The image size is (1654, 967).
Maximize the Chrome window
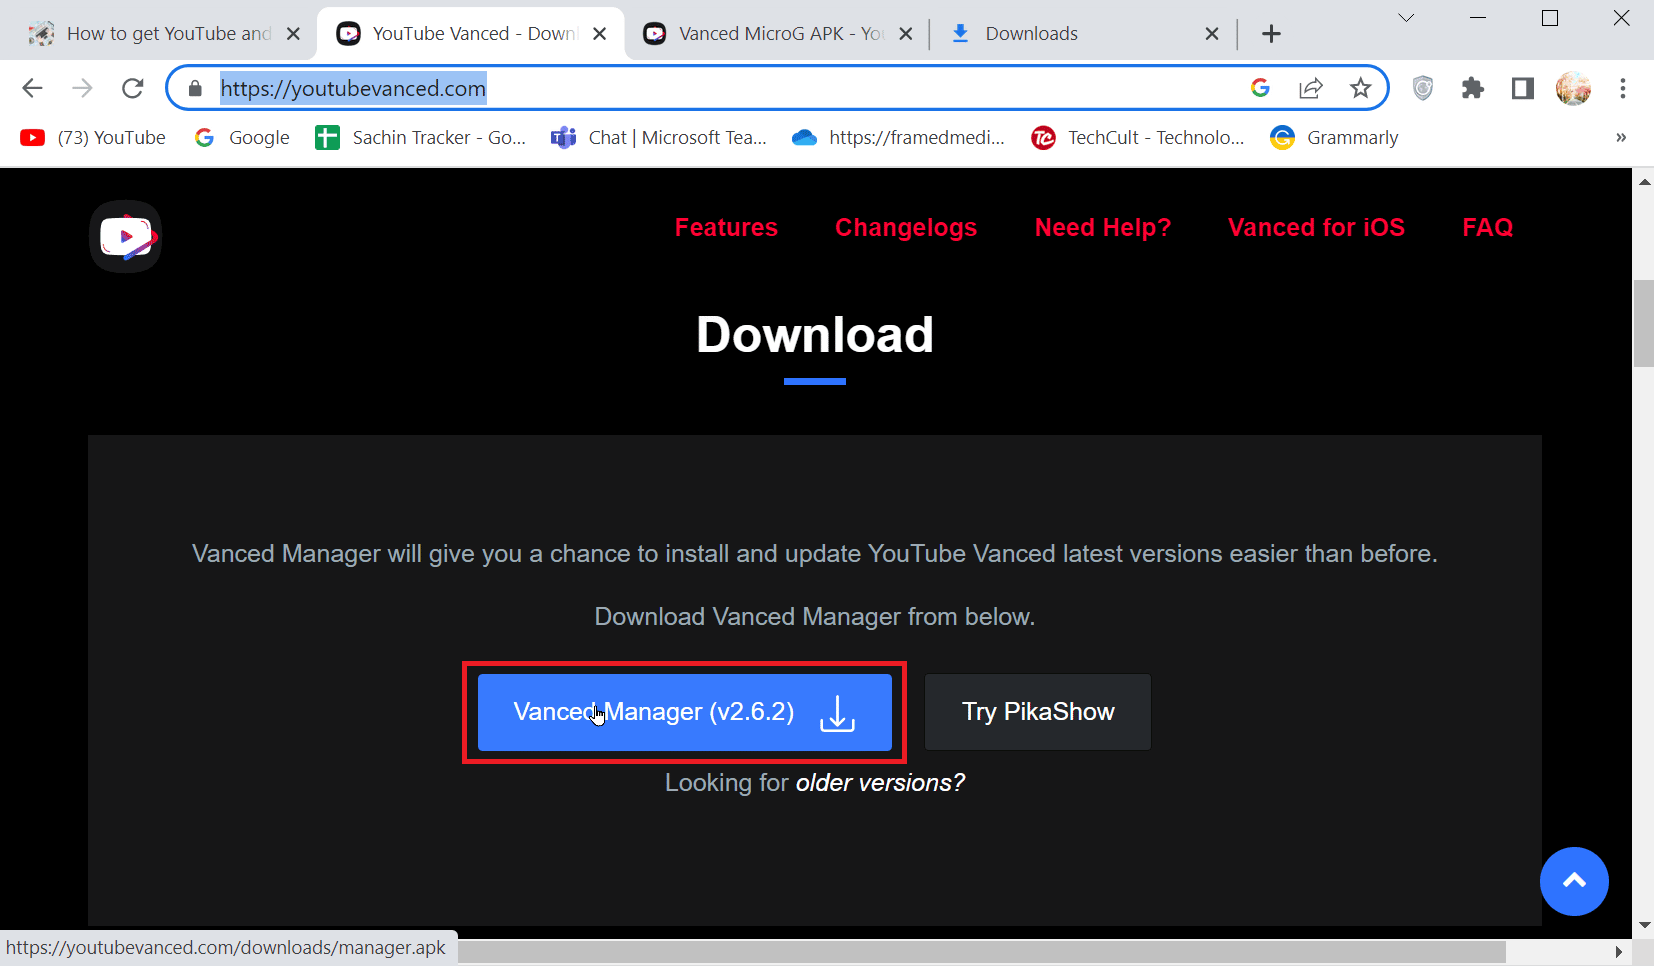click(x=1550, y=18)
